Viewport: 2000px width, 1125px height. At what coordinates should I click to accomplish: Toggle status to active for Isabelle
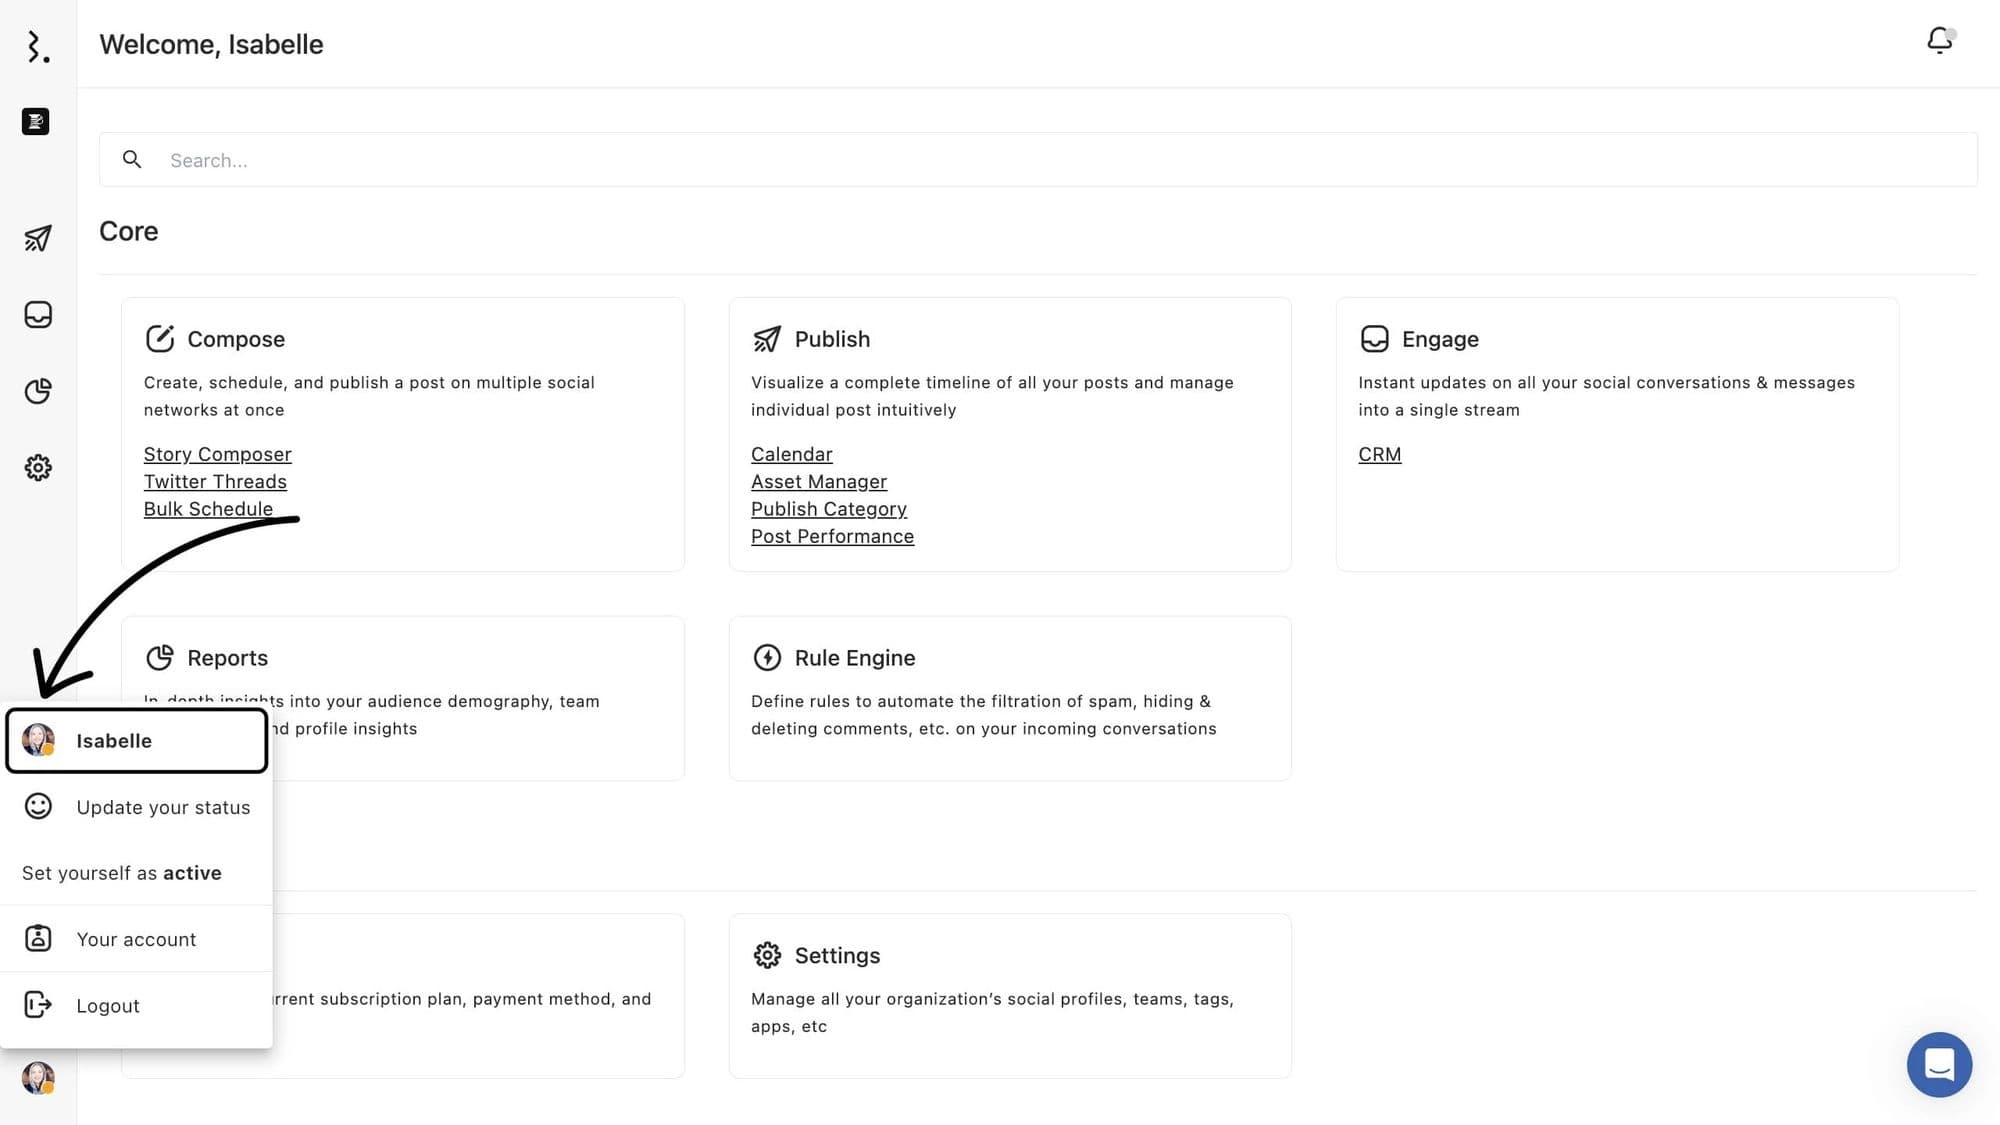[x=122, y=874]
